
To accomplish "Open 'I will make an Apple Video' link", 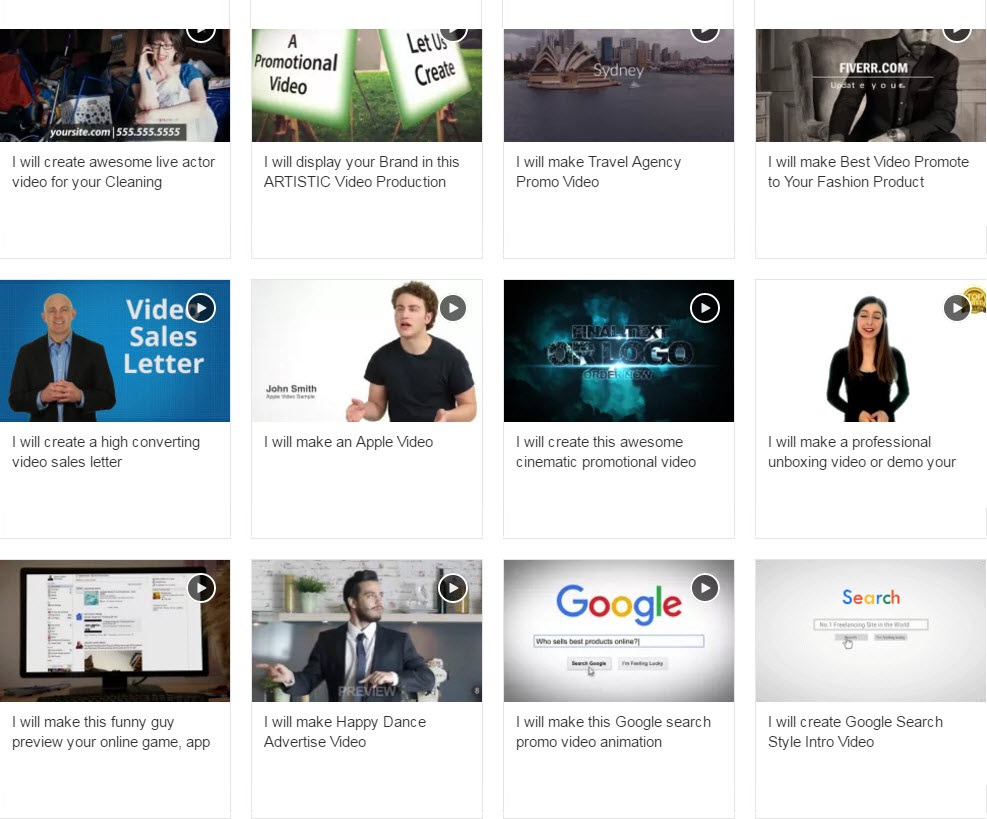I will (x=348, y=442).
